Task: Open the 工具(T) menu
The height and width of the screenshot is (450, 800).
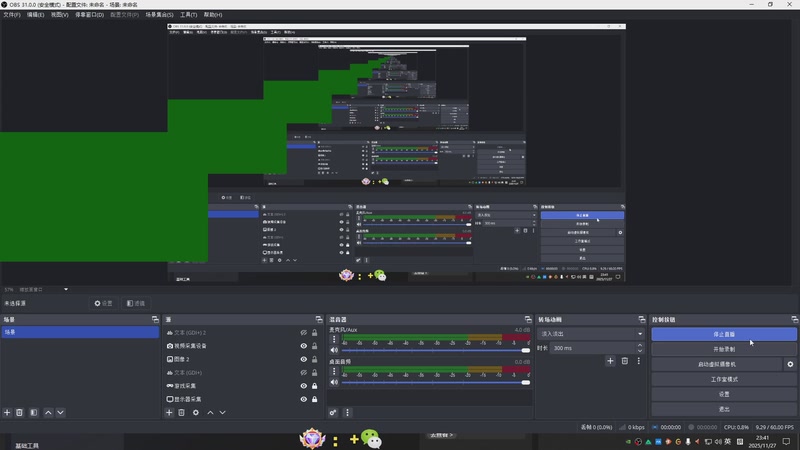Action: 188,15
